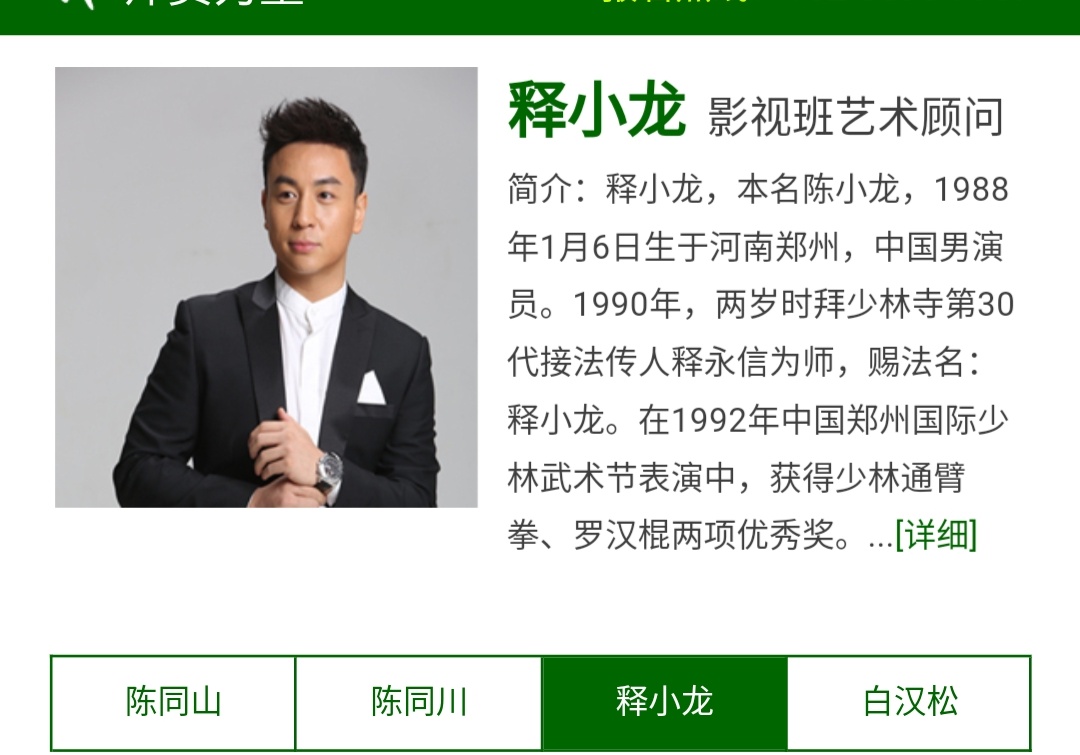Click the white site title in the header
1080x755 pixels.
(214, 3)
